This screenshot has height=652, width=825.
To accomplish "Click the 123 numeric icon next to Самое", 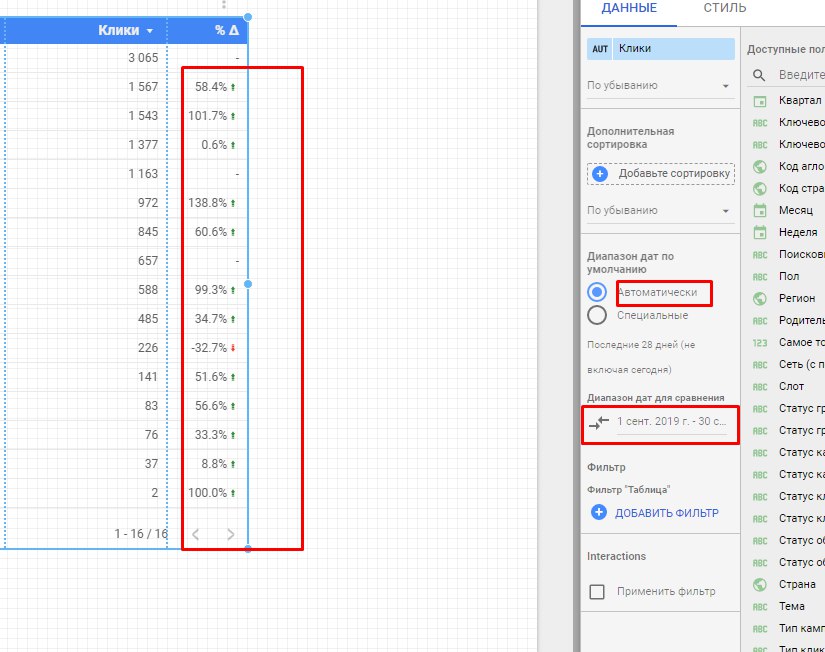I will coord(760,343).
